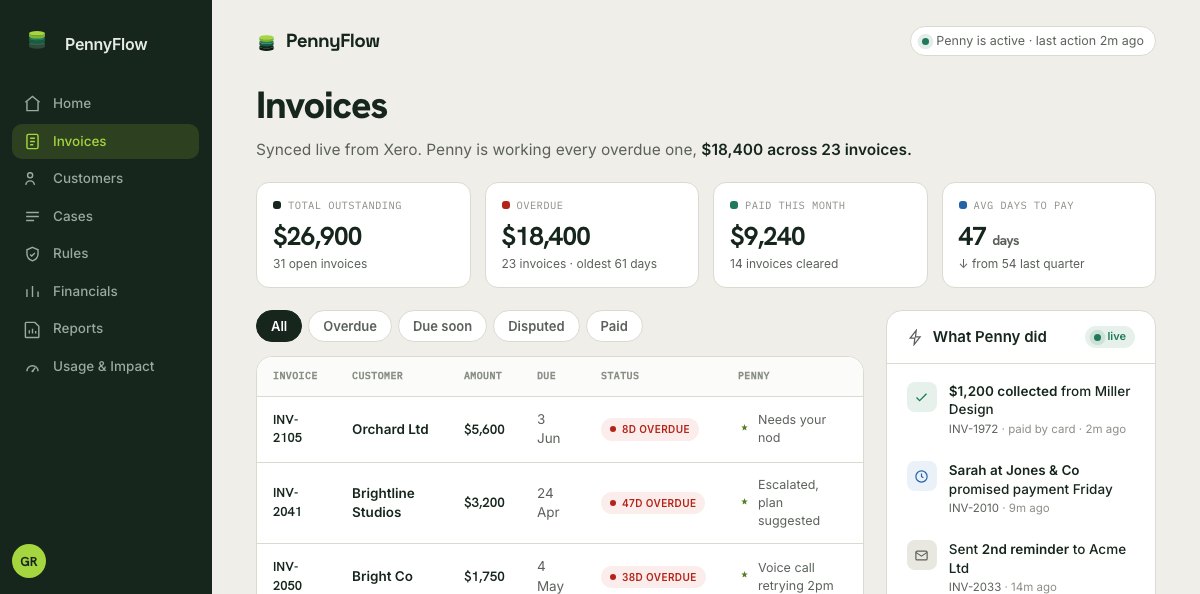1200x594 pixels.
Task: Click the Reports chart icon
Action: pos(33,328)
